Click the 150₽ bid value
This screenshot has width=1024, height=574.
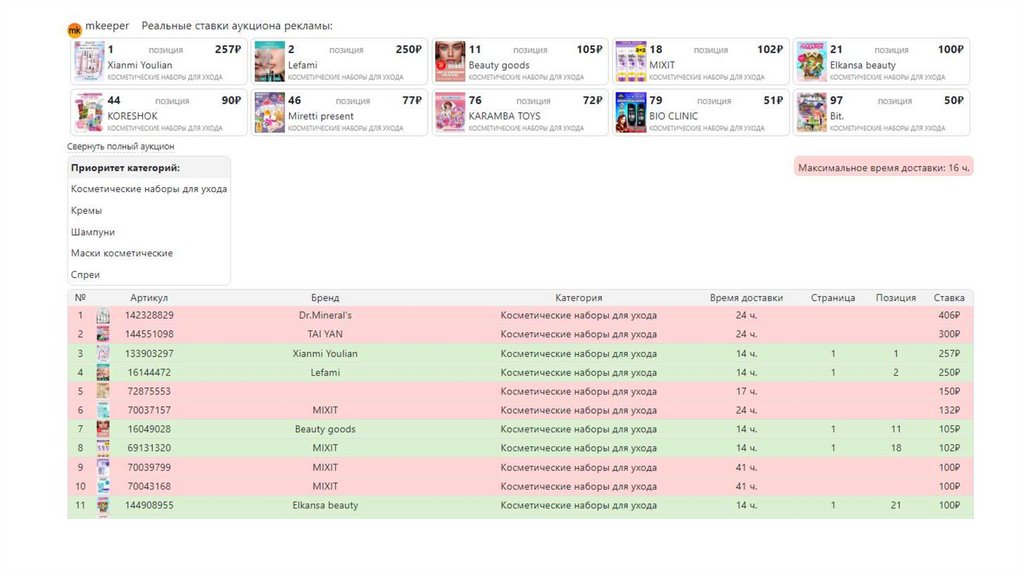click(x=949, y=392)
